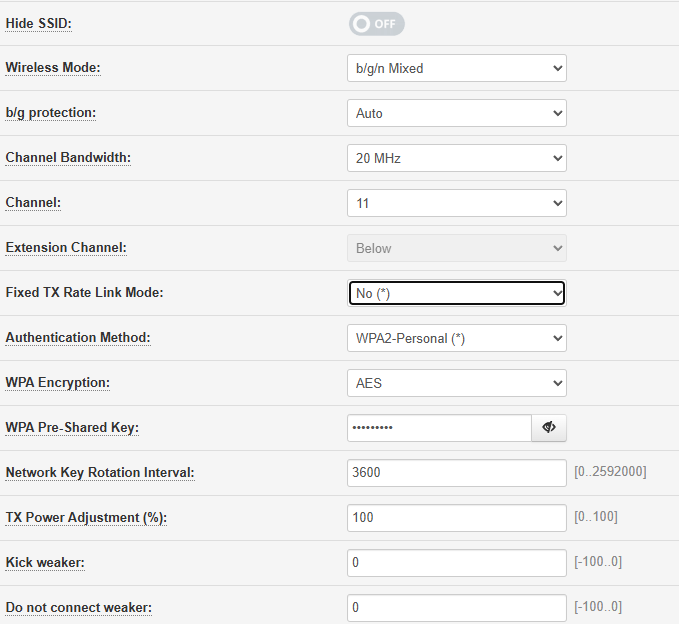Click the Kick weaker input field
The image size is (679, 624).
tap(456, 563)
